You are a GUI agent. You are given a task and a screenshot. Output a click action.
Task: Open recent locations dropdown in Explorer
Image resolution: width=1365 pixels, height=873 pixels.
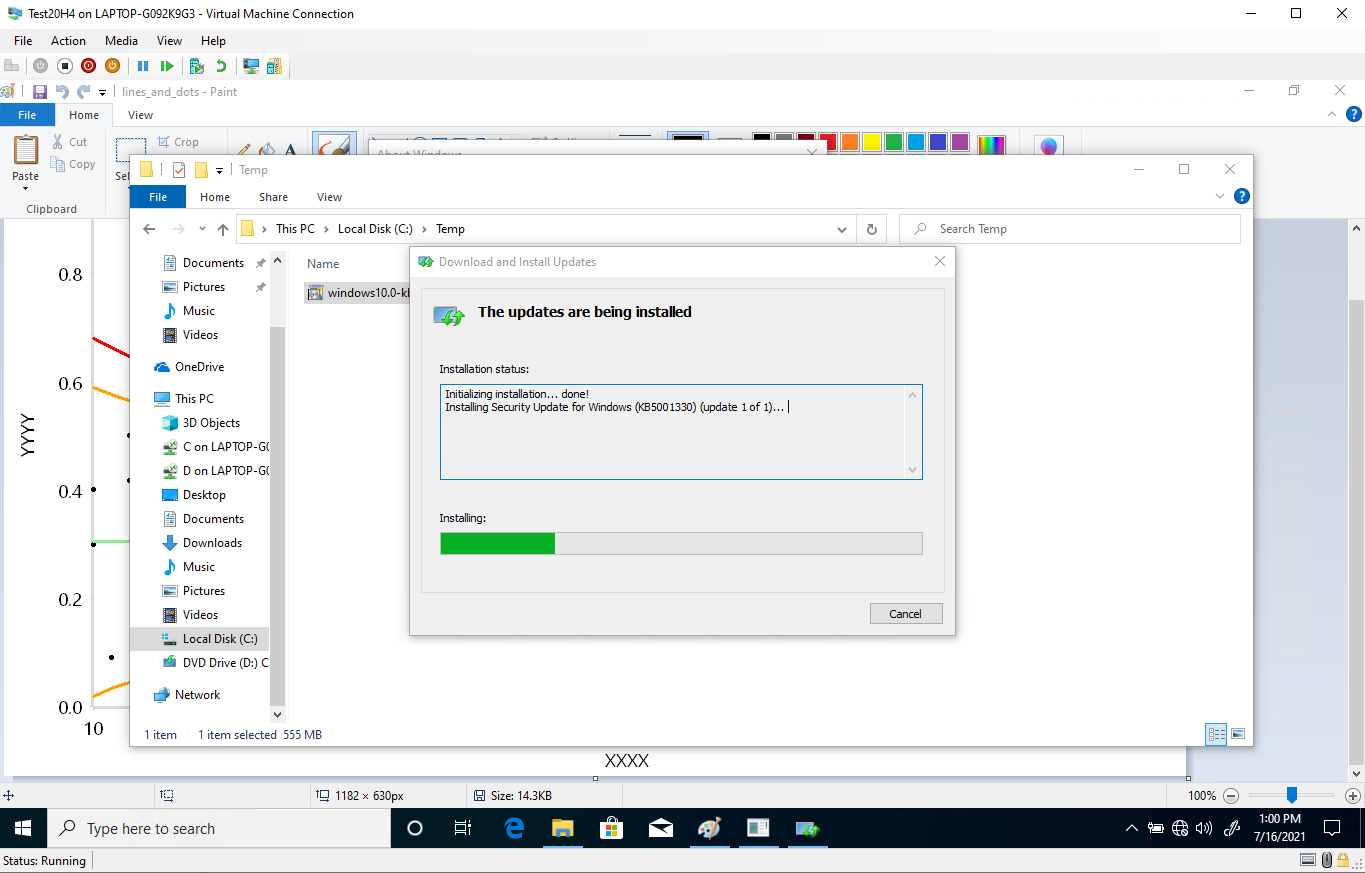tap(202, 229)
